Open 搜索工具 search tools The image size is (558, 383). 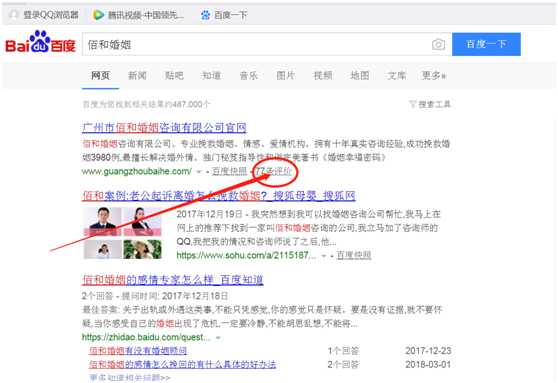click(x=435, y=104)
